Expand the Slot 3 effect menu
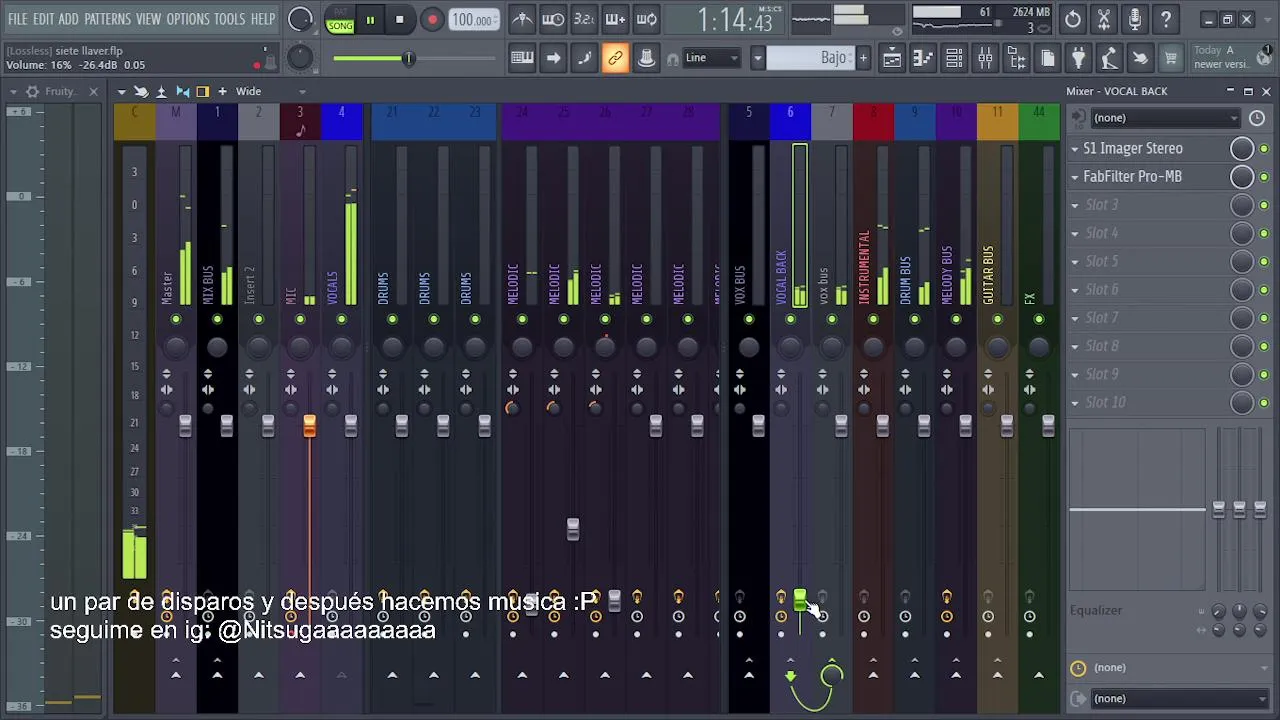The width and height of the screenshot is (1280, 720). (x=1075, y=205)
